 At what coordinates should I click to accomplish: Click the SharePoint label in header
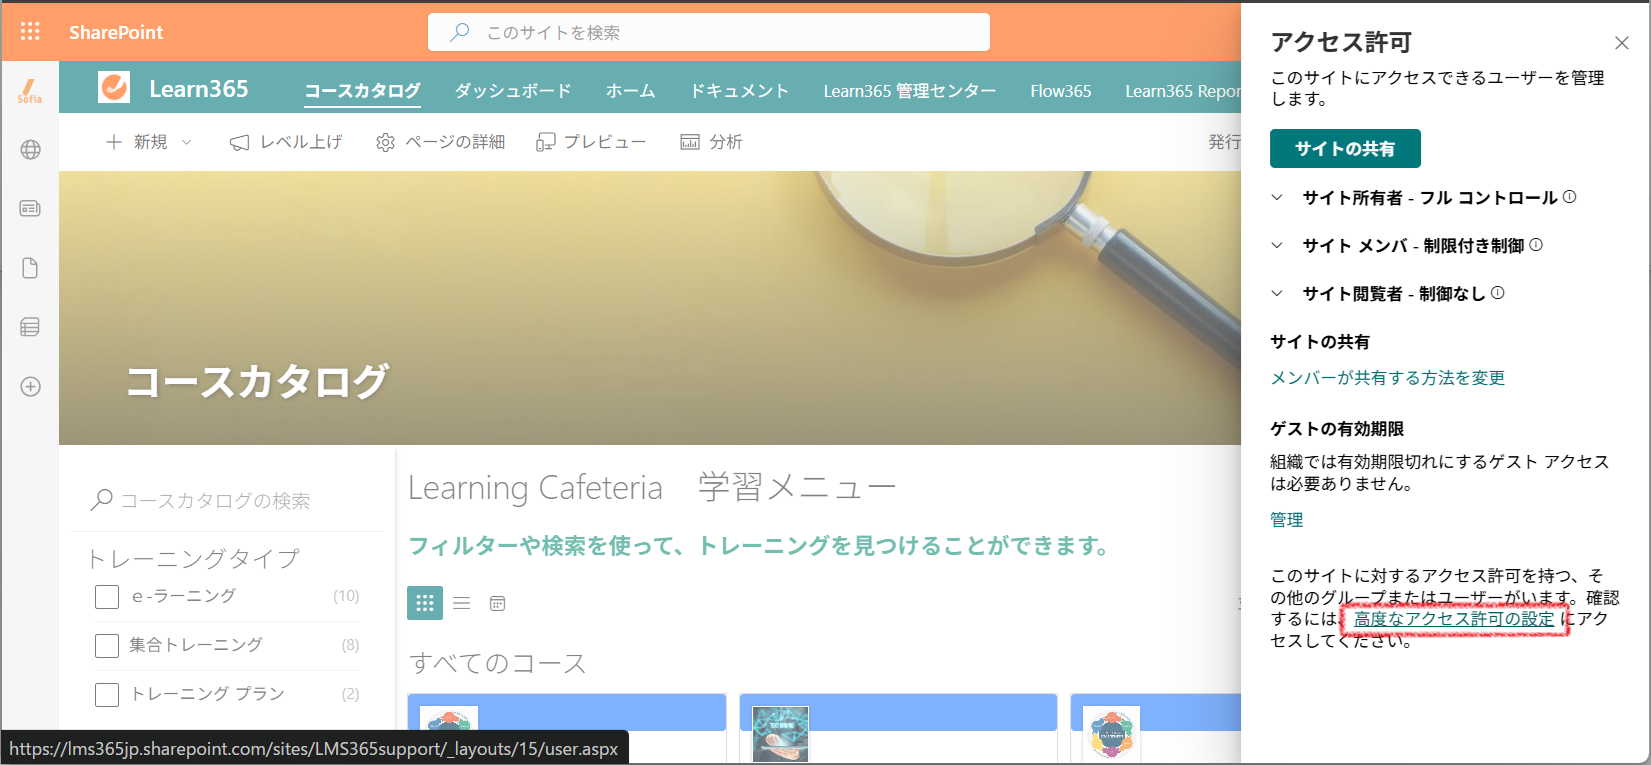tap(116, 32)
